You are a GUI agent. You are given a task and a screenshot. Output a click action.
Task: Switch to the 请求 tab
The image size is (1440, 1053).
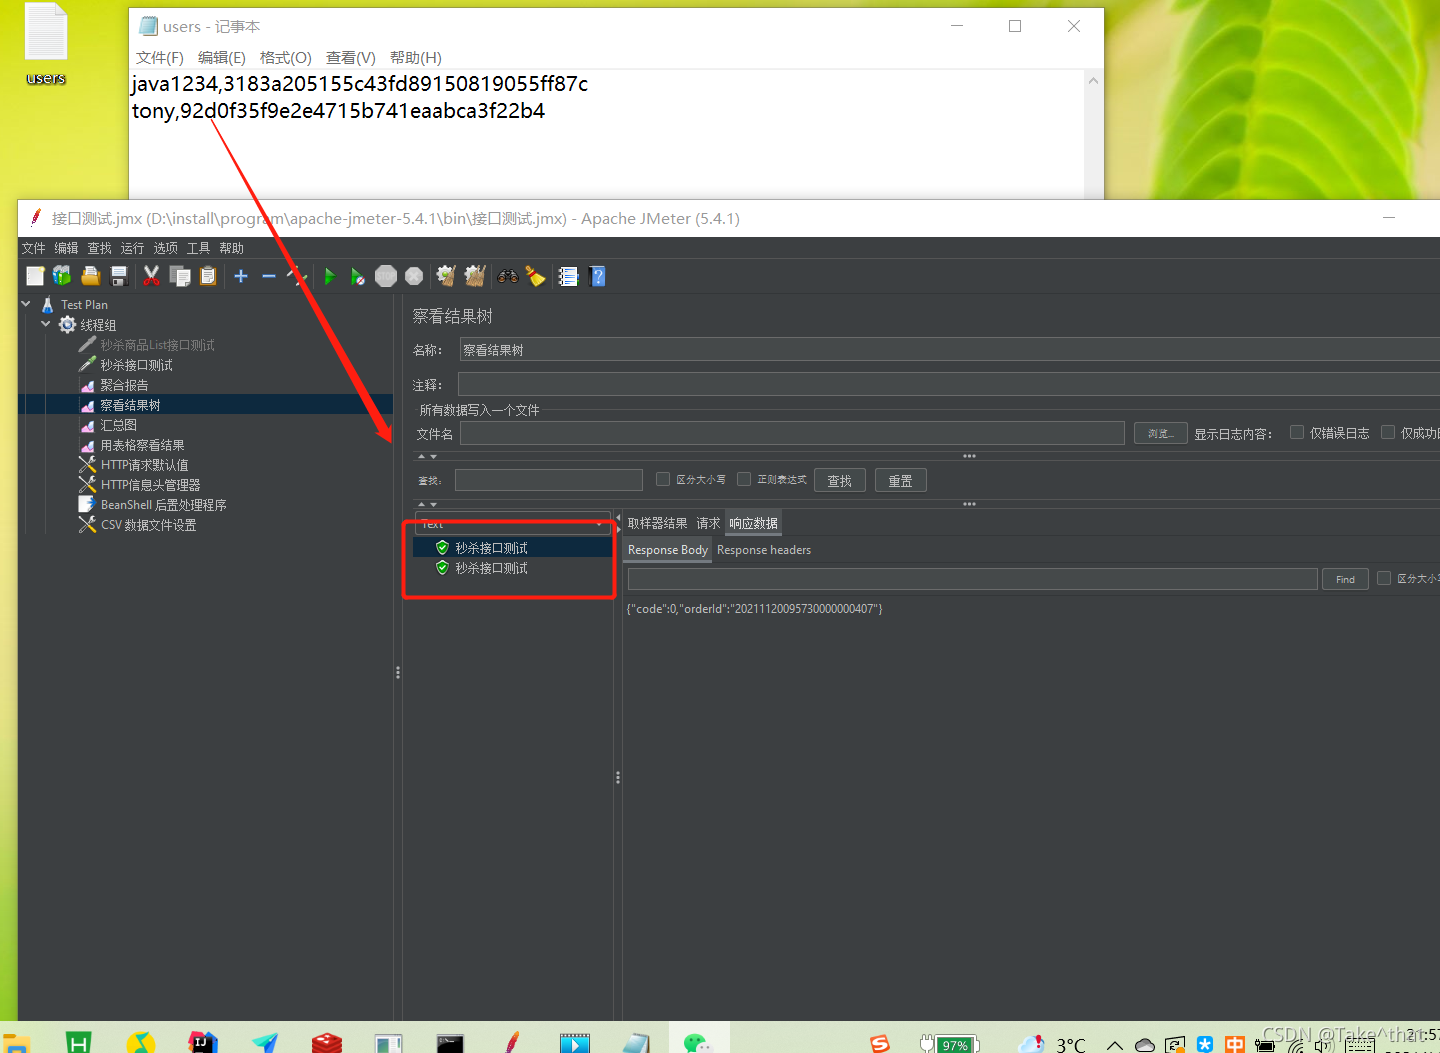point(708,523)
